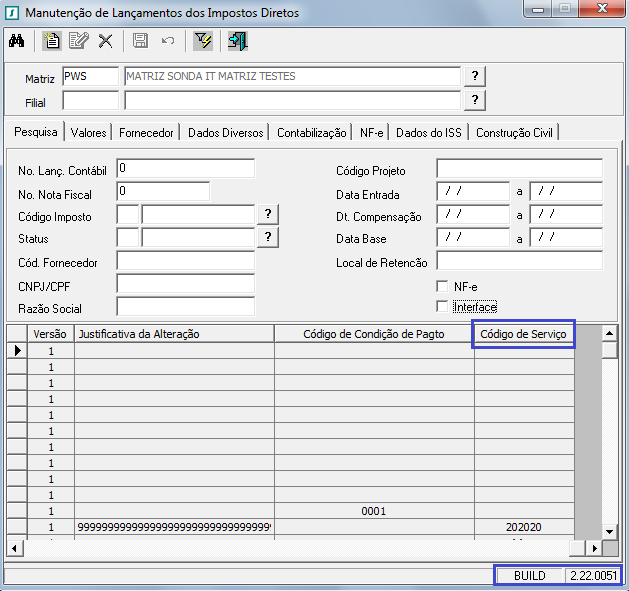
Task: Open Código Imposto lookup question mark
Action: point(268,215)
